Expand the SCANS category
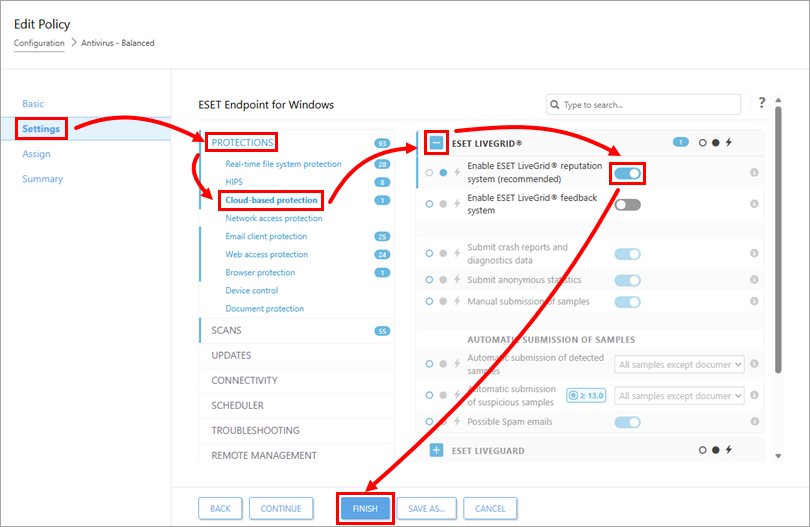The height and width of the screenshot is (527, 810). click(x=297, y=331)
